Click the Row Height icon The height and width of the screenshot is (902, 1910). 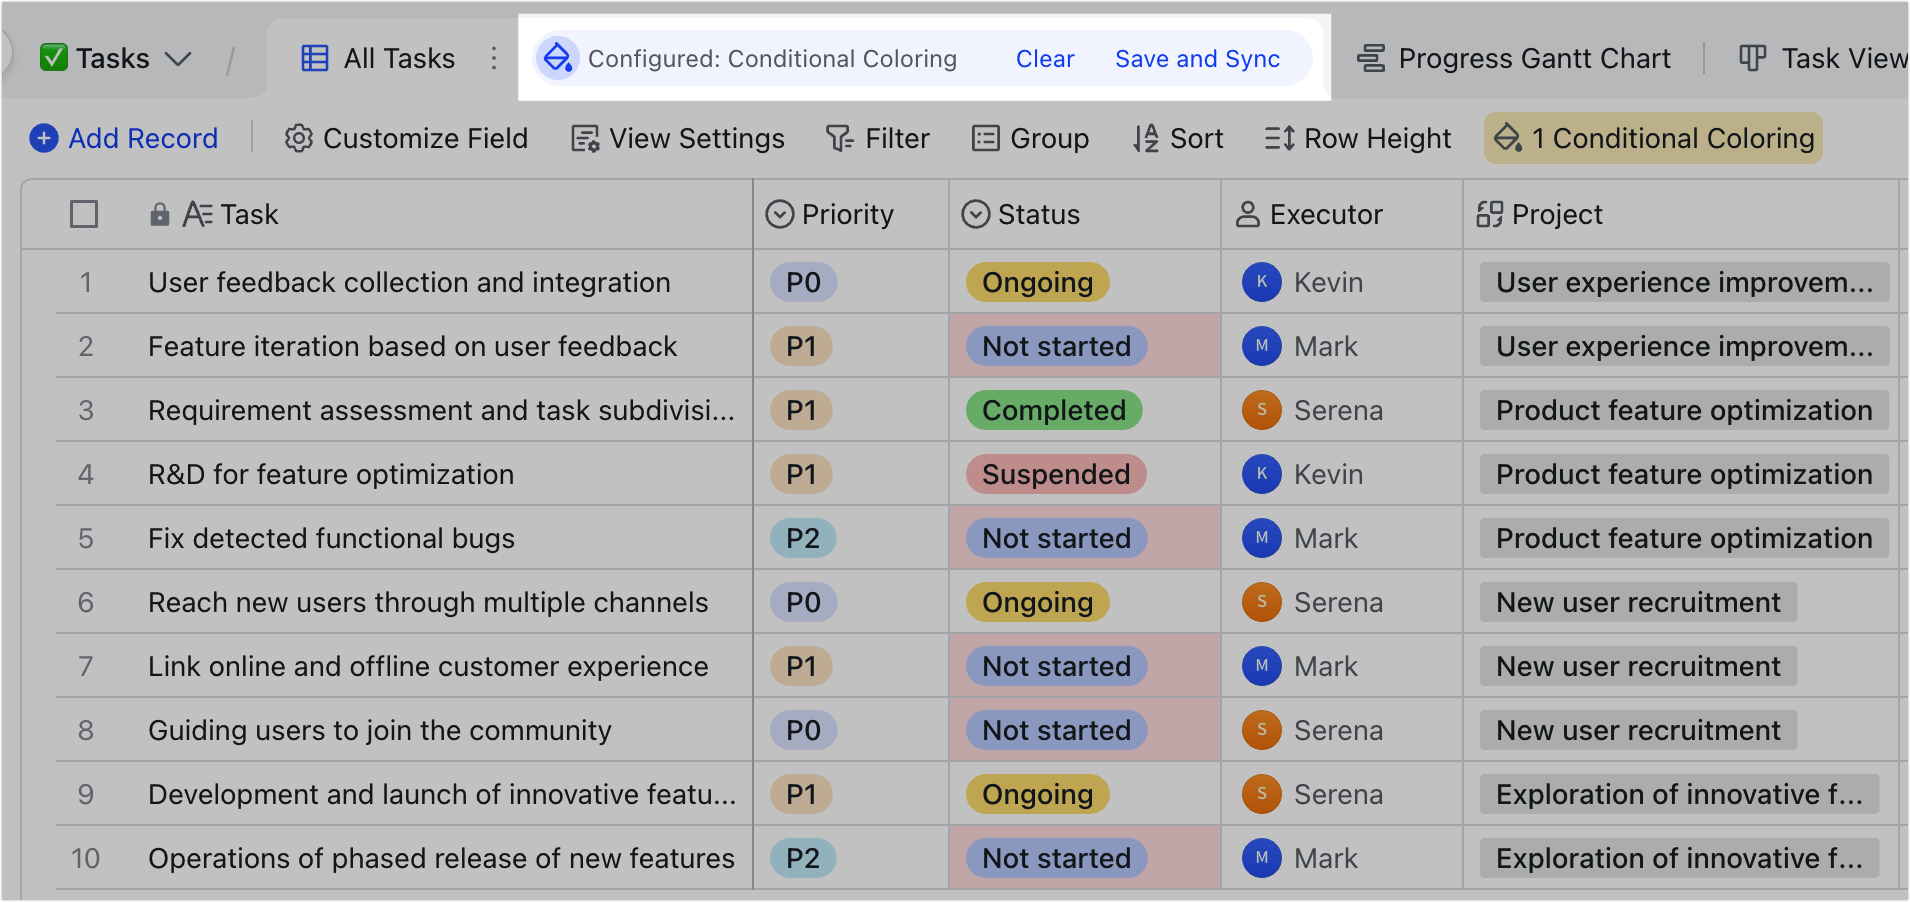tap(1279, 138)
